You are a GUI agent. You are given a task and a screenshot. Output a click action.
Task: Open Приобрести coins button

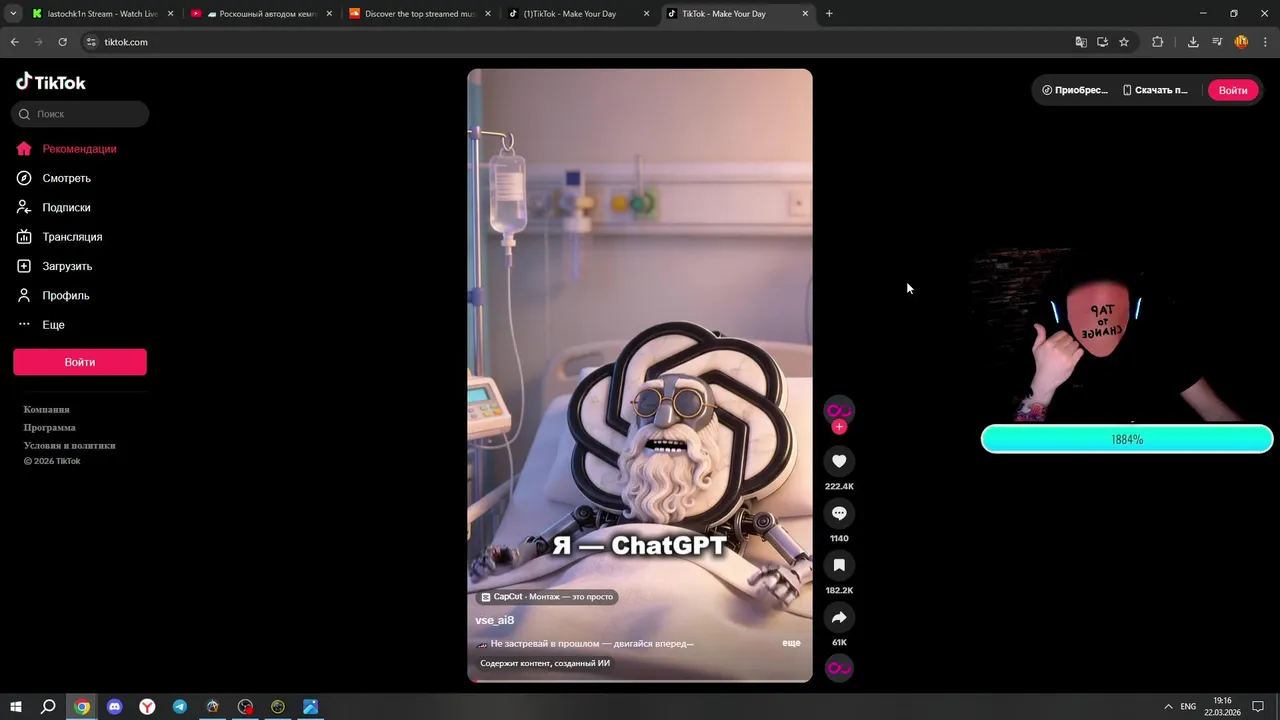(1075, 90)
